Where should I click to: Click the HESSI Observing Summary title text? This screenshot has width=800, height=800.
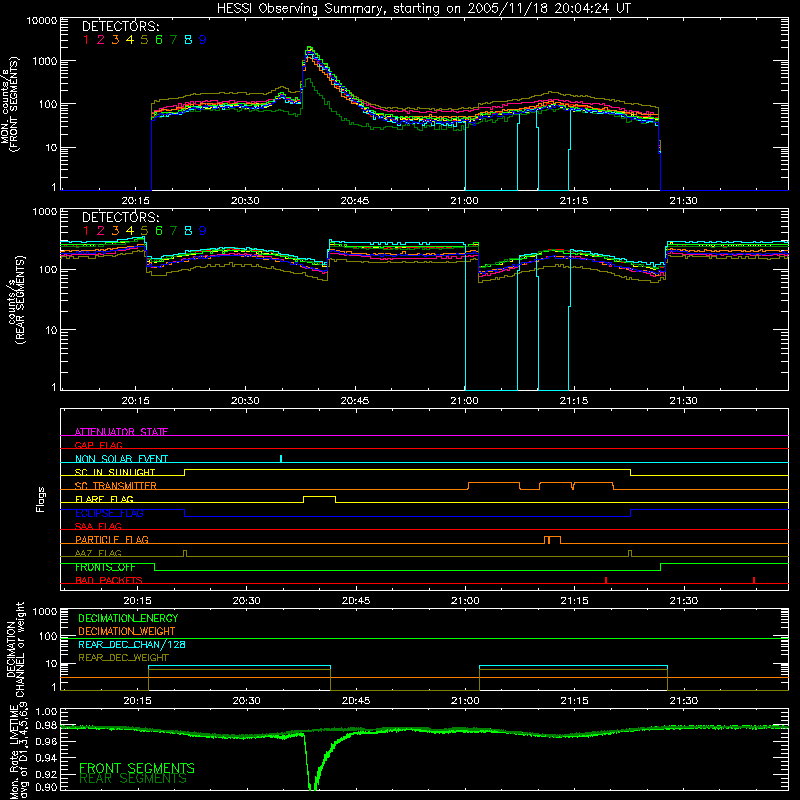(423, 9)
